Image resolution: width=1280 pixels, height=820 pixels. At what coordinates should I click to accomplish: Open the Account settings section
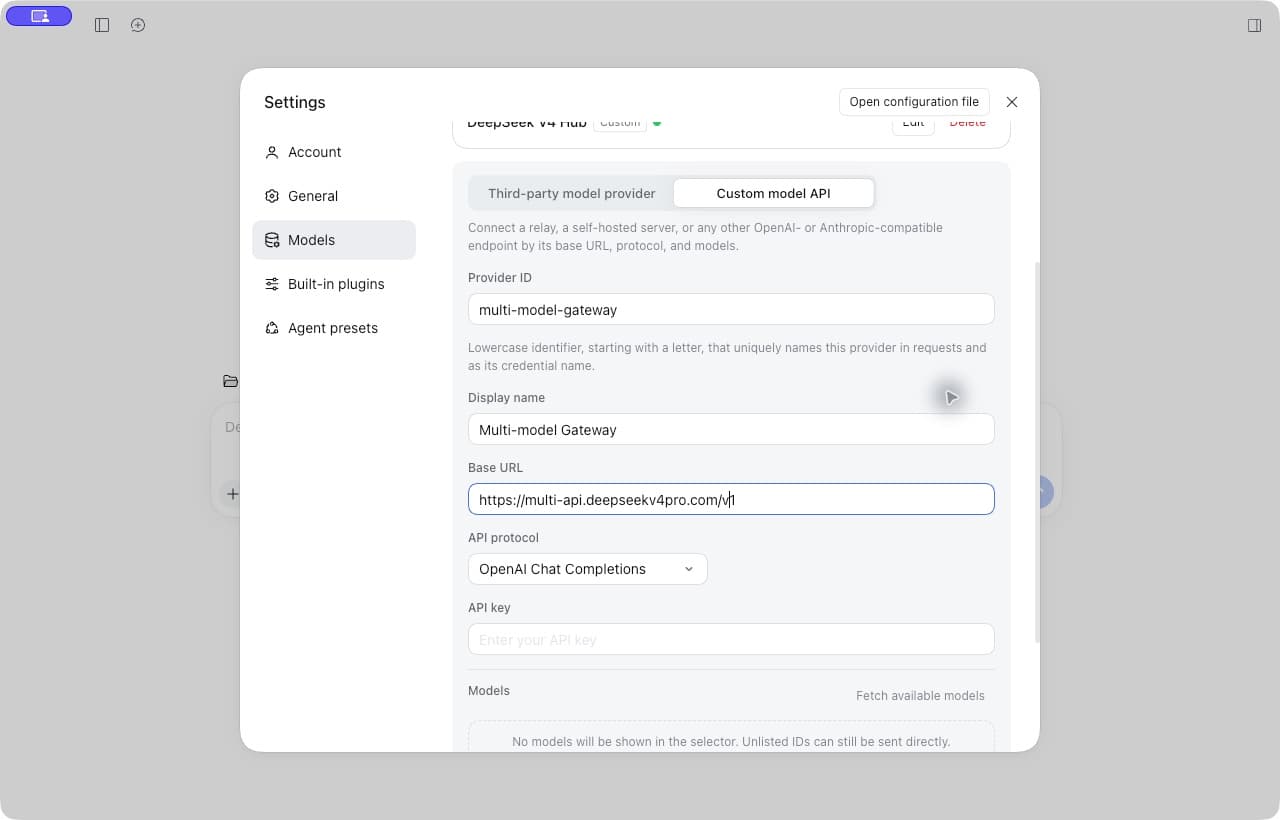pyautogui.click(x=334, y=152)
